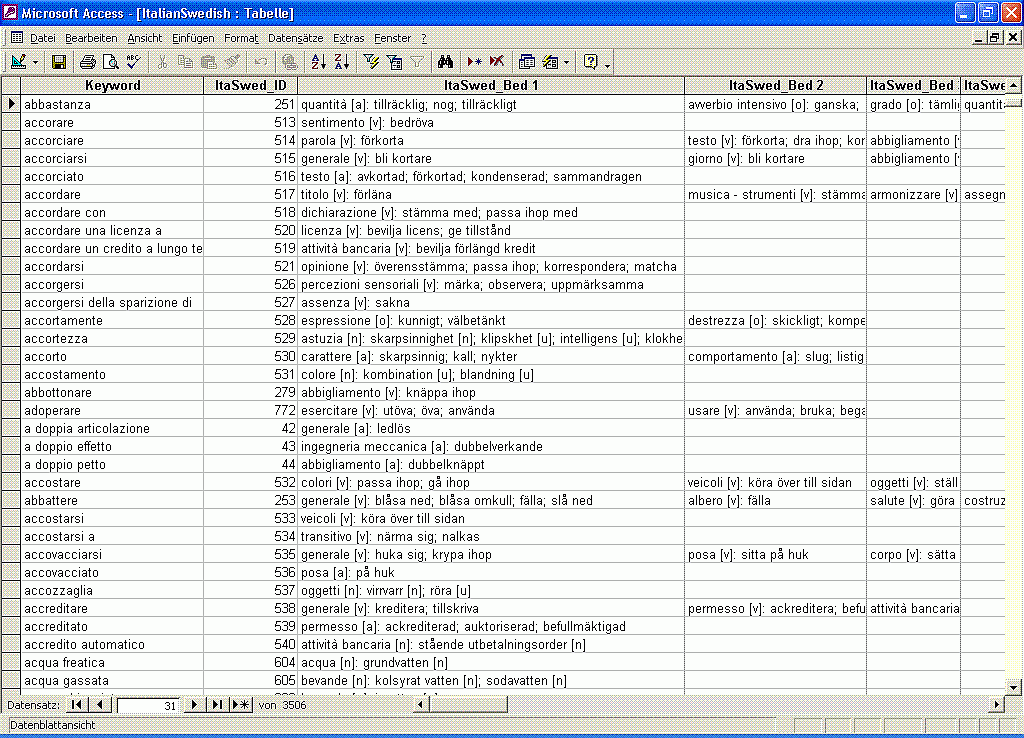Click the ID cell showing 772
This screenshot has height=738, width=1024.
tap(251, 410)
